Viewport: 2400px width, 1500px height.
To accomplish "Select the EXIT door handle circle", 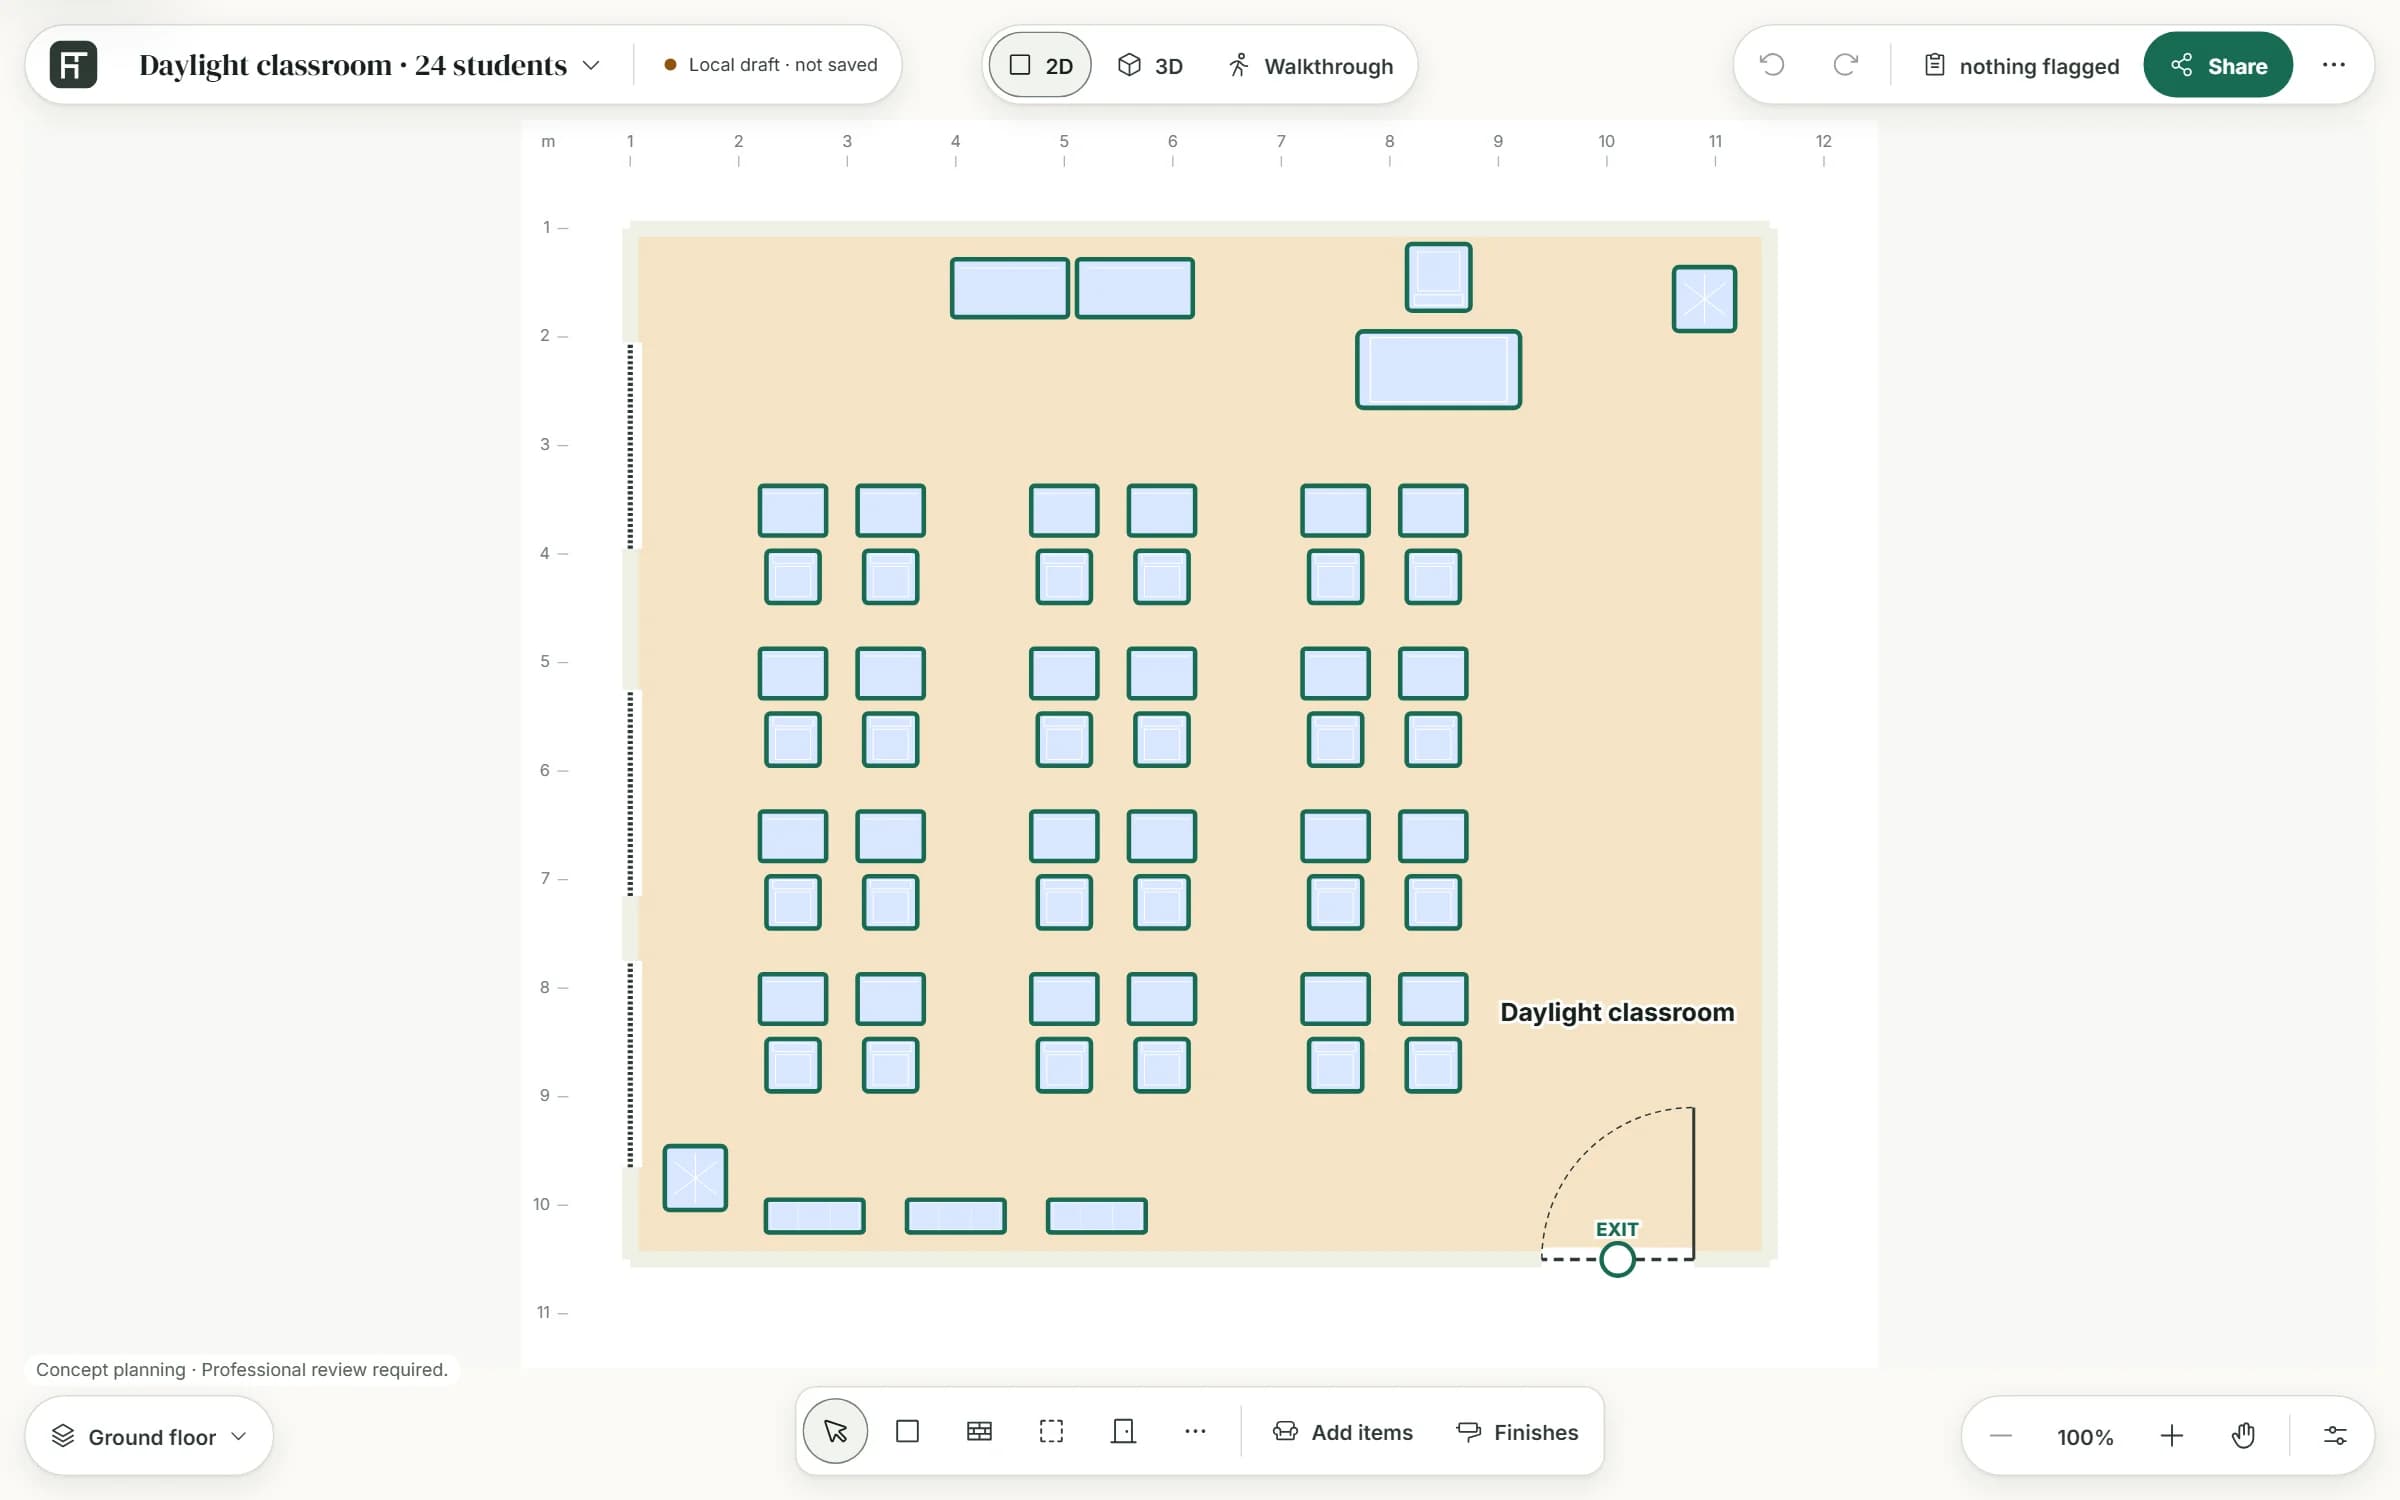I will point(1617,1259).
